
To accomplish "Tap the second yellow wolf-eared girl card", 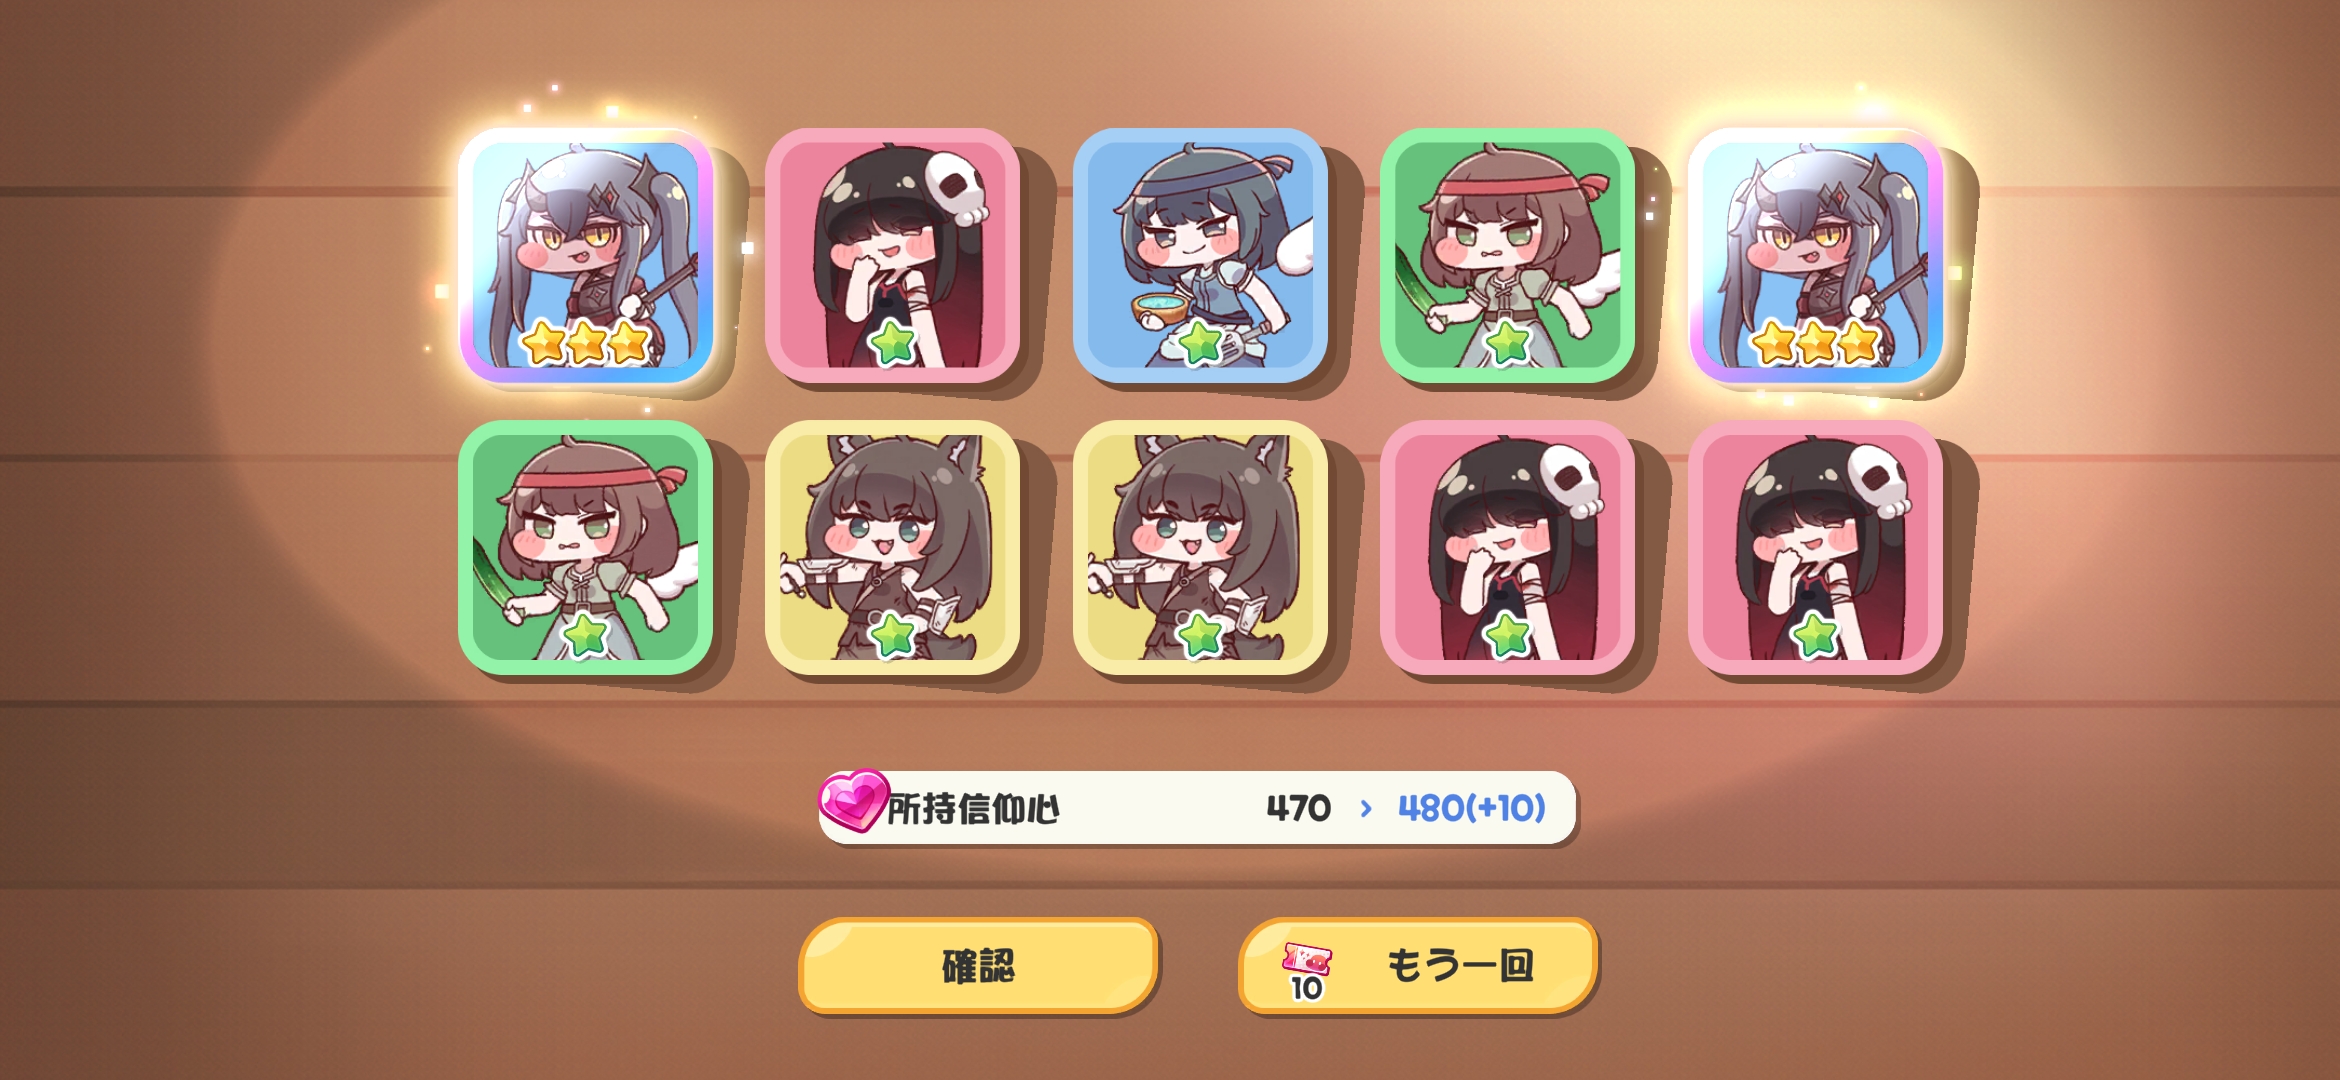I will tap(1200, 547).
